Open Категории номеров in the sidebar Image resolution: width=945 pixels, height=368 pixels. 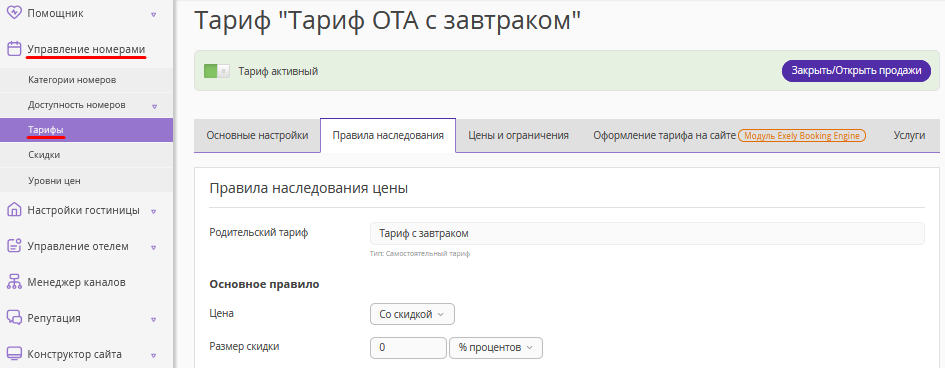[x=72, y=80]
